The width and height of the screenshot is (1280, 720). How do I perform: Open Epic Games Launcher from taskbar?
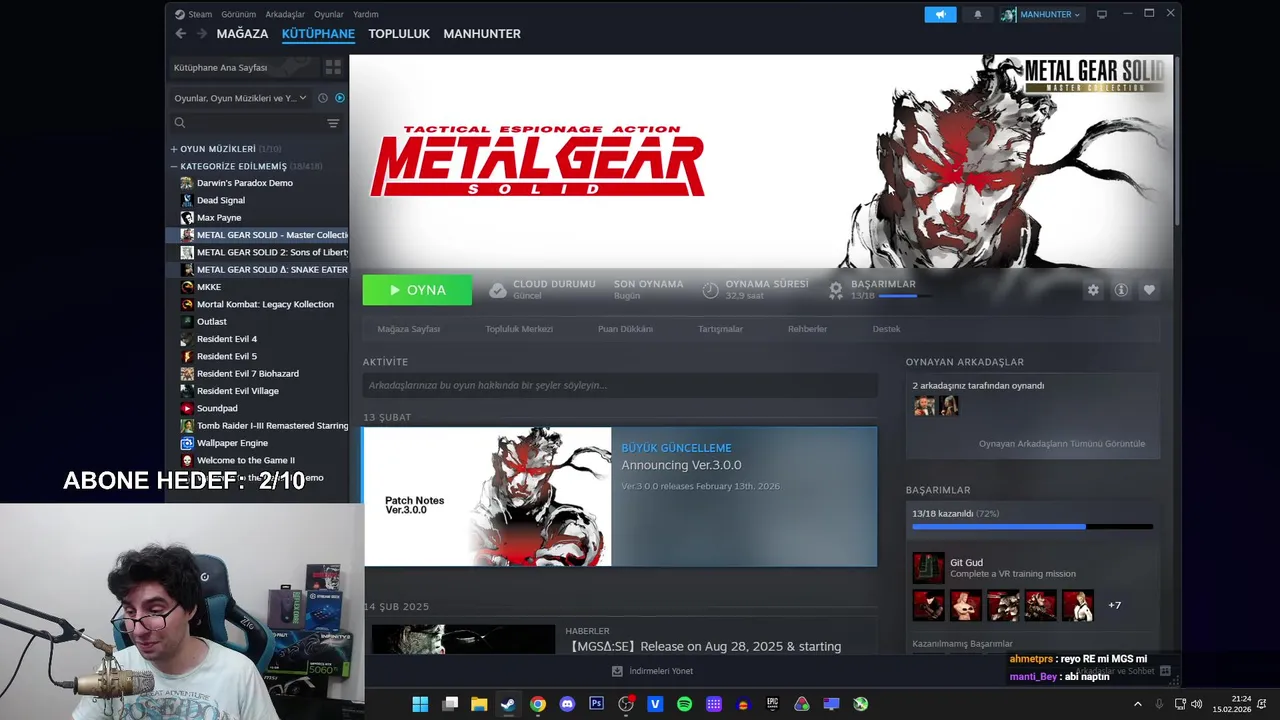772,704
